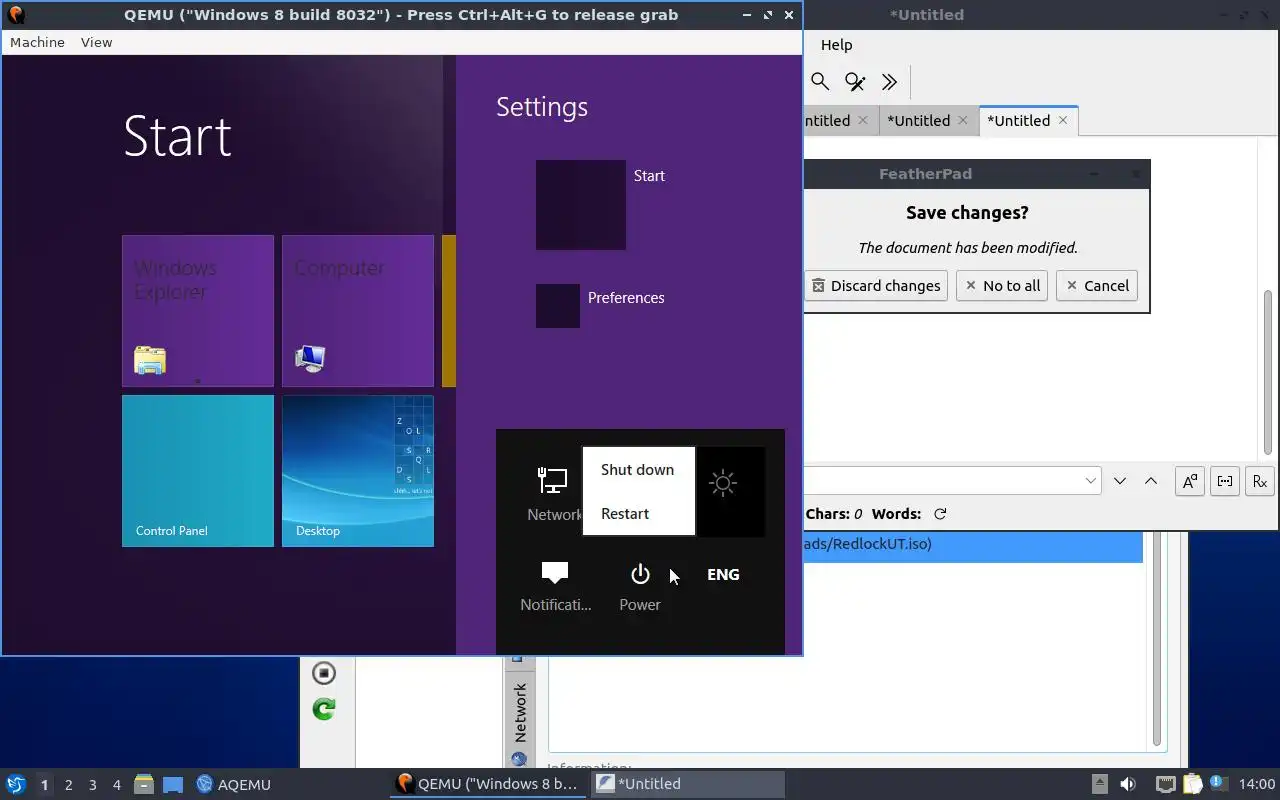Switch to the active rightmost *Untitled tab
This screenshot has width=1280, height=800.
coord(1018,120)
